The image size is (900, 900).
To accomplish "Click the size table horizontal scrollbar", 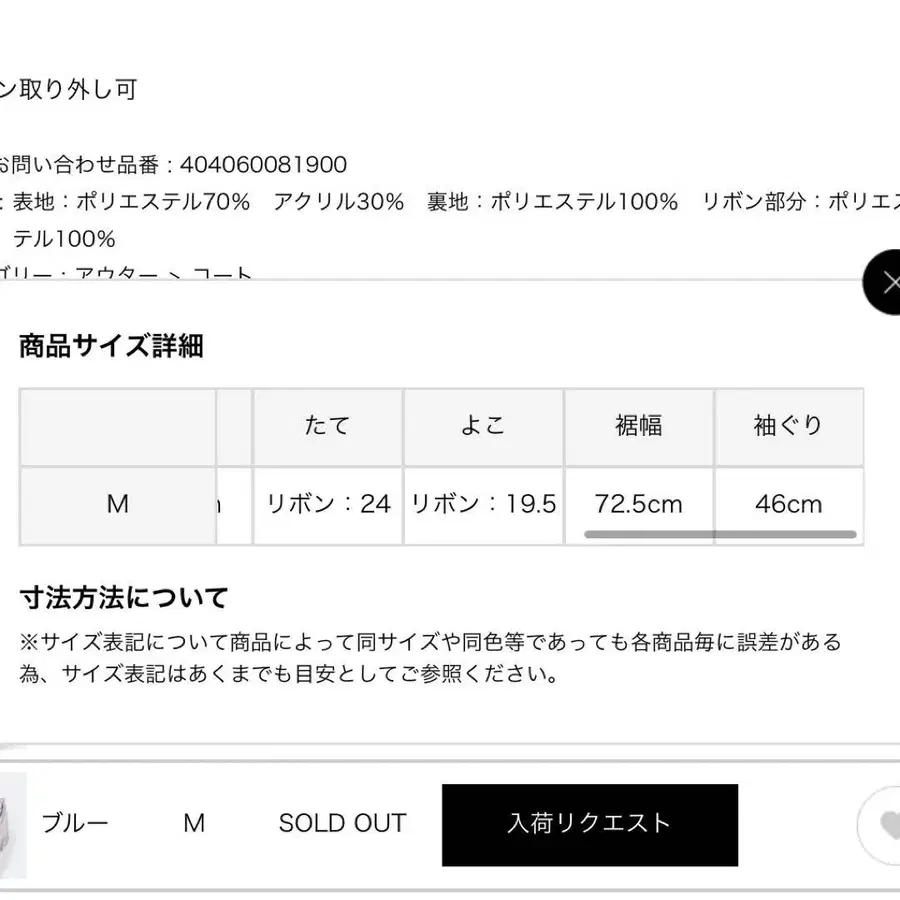I will coord(720,535).
